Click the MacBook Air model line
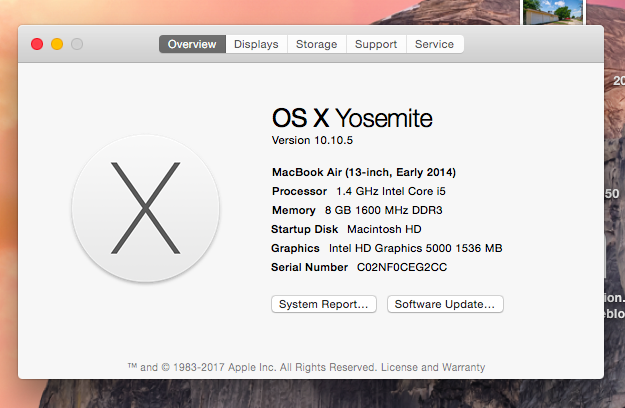625x408 pixels. click(364, 172)
